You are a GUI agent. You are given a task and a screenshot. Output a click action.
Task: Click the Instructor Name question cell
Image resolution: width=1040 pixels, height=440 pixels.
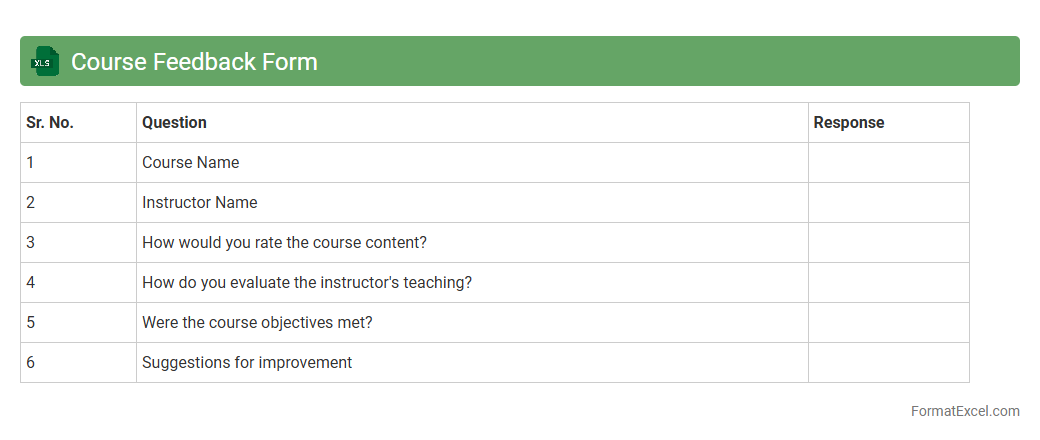(x=200, y=203)
